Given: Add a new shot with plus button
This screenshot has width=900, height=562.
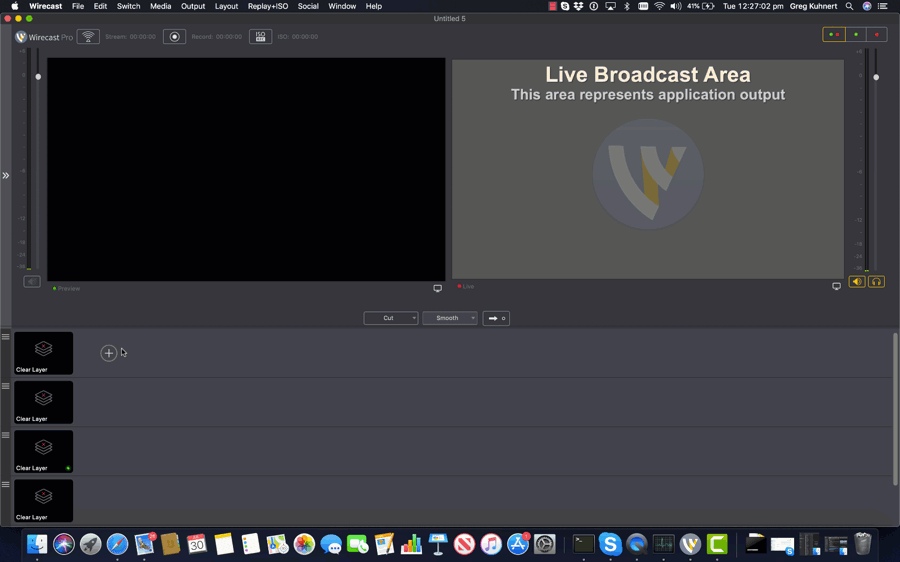Looking at the screenshot, I should pyautogui.click(x=108, y=353).
